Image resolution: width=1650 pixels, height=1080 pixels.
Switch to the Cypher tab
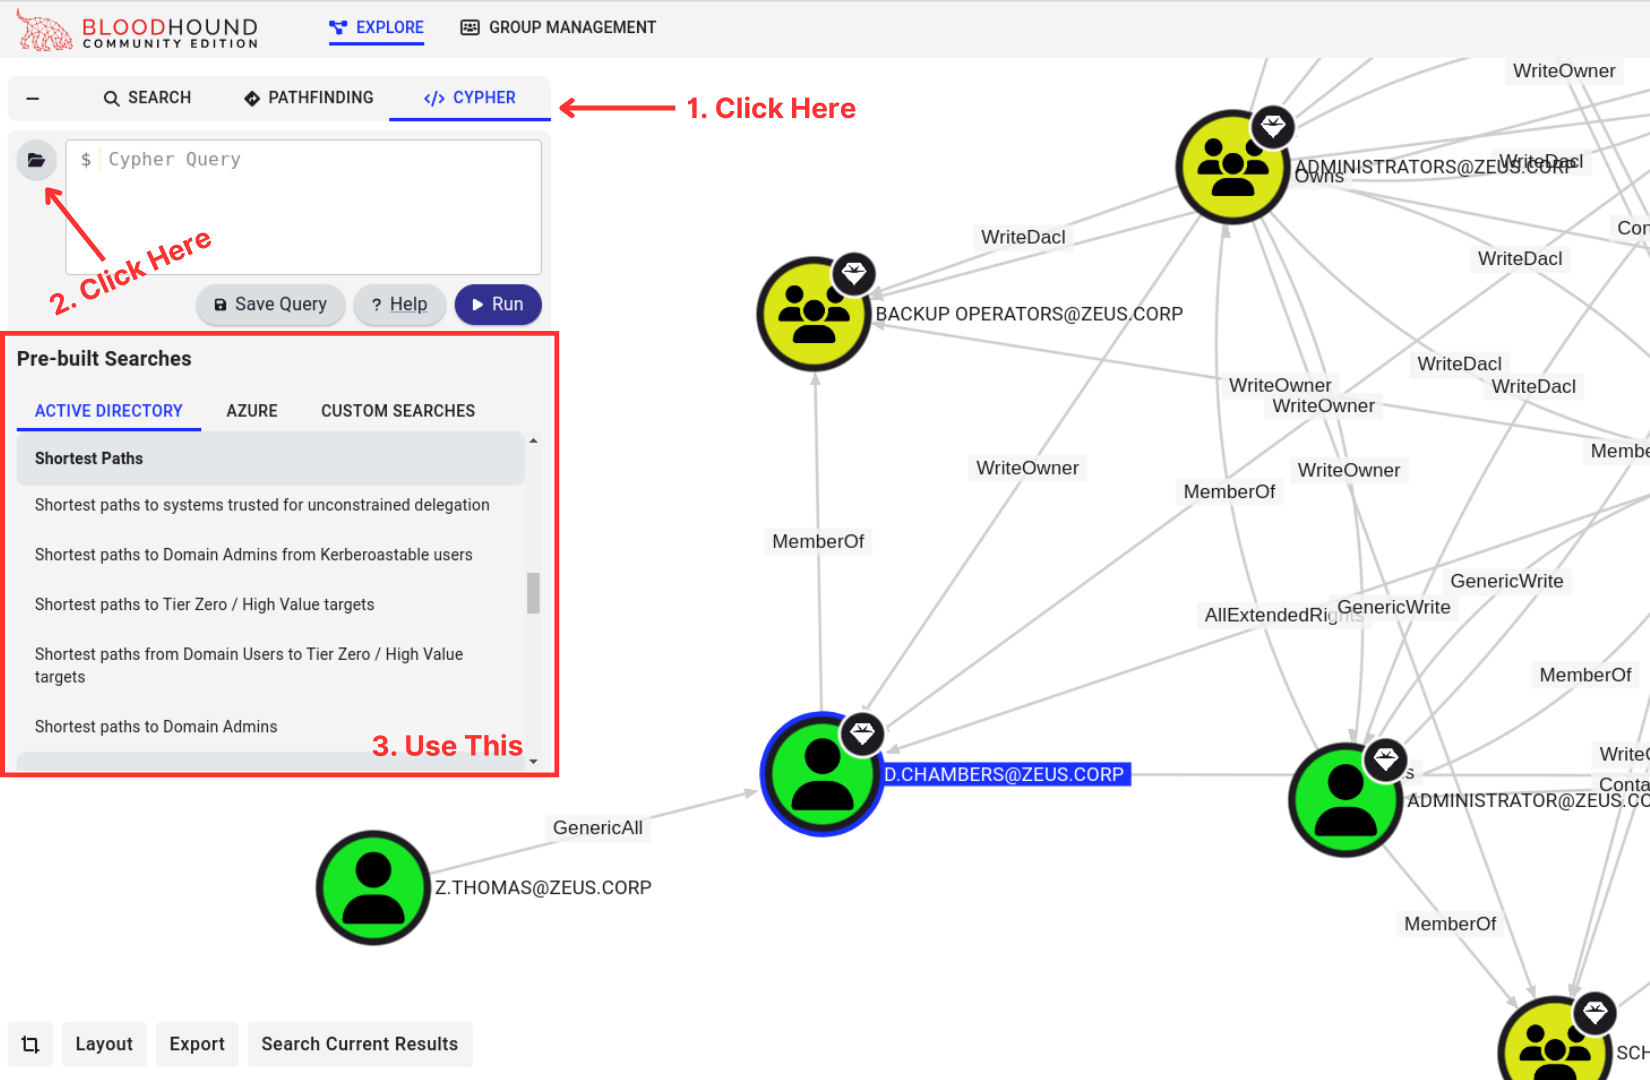(470, 98)
